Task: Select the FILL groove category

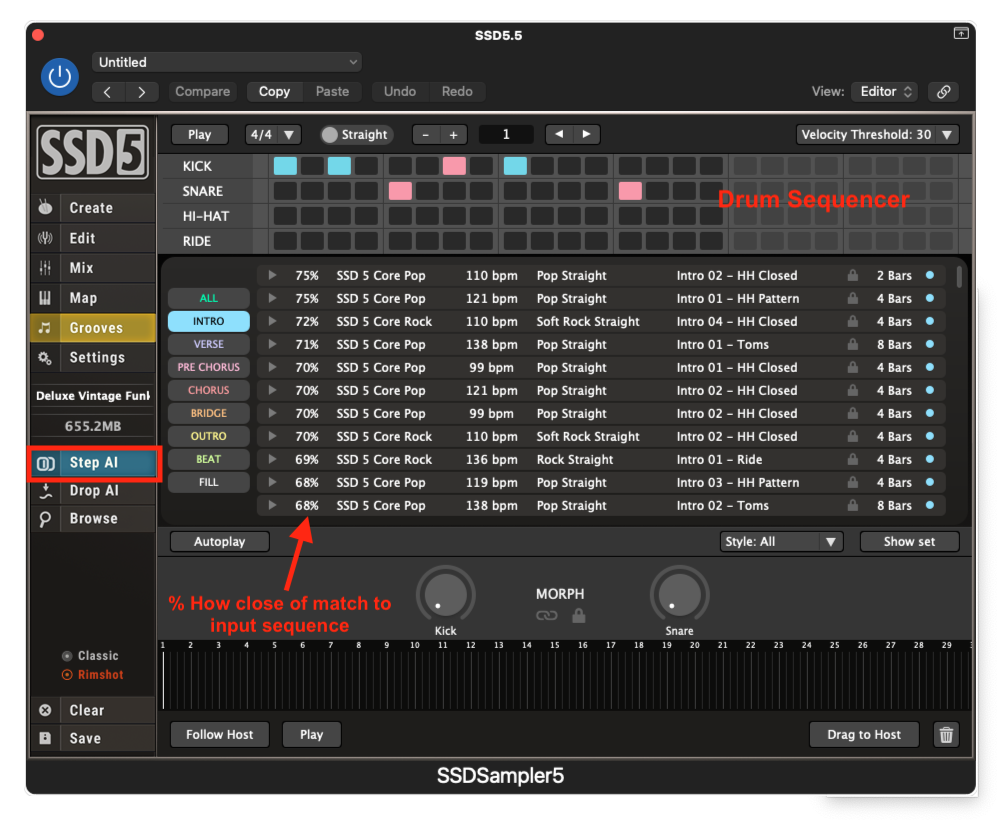Action: (209, 482)
